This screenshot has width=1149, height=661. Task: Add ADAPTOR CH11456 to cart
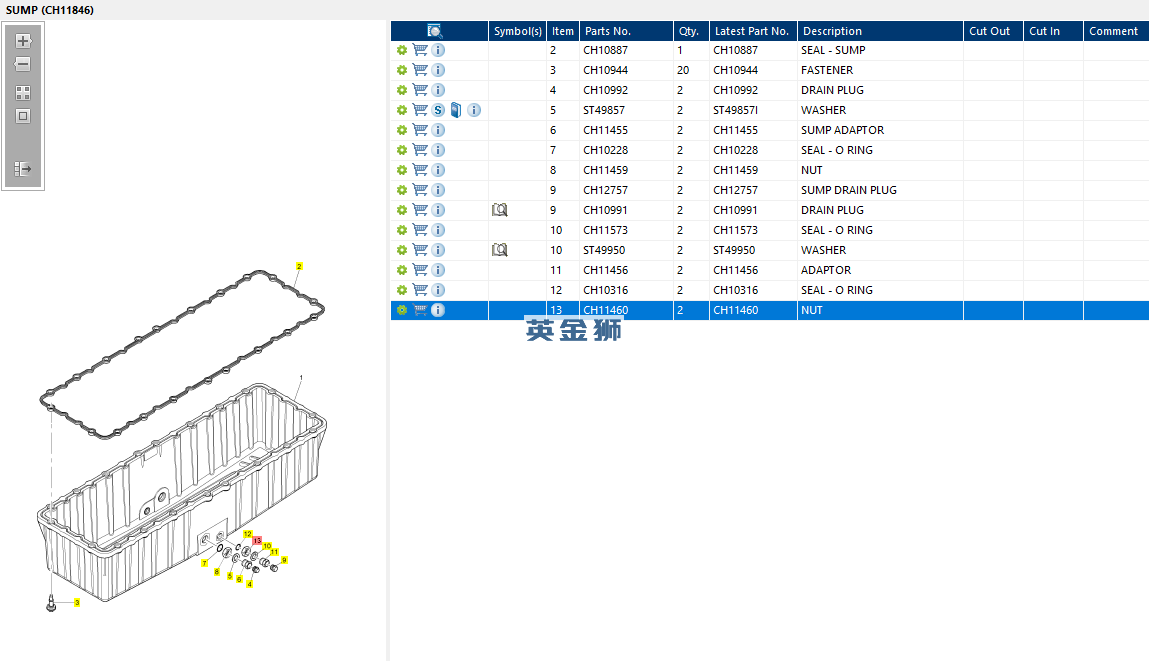(x=420, y=270)
